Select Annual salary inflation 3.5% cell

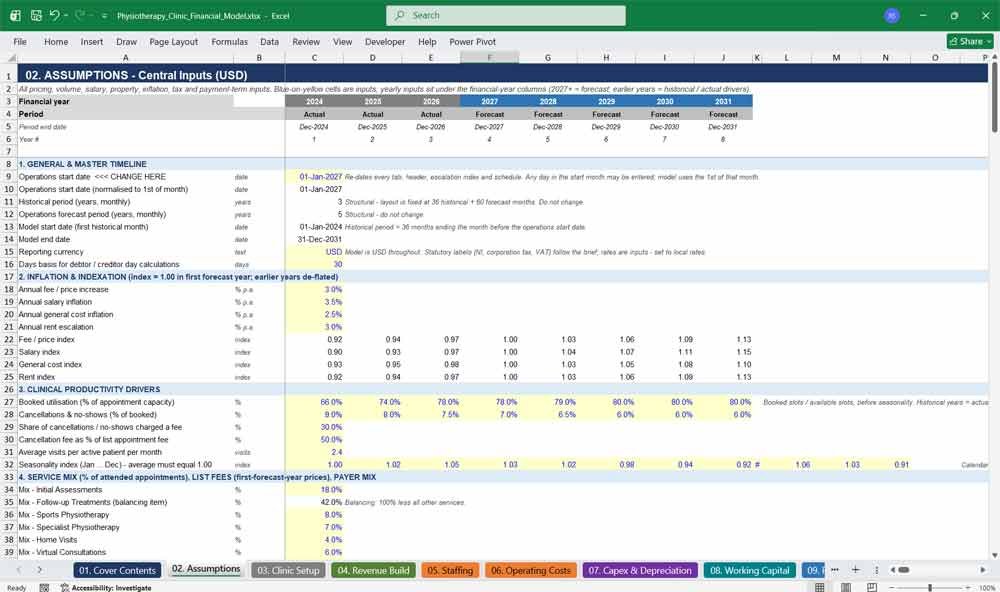[x=314, y=302]
